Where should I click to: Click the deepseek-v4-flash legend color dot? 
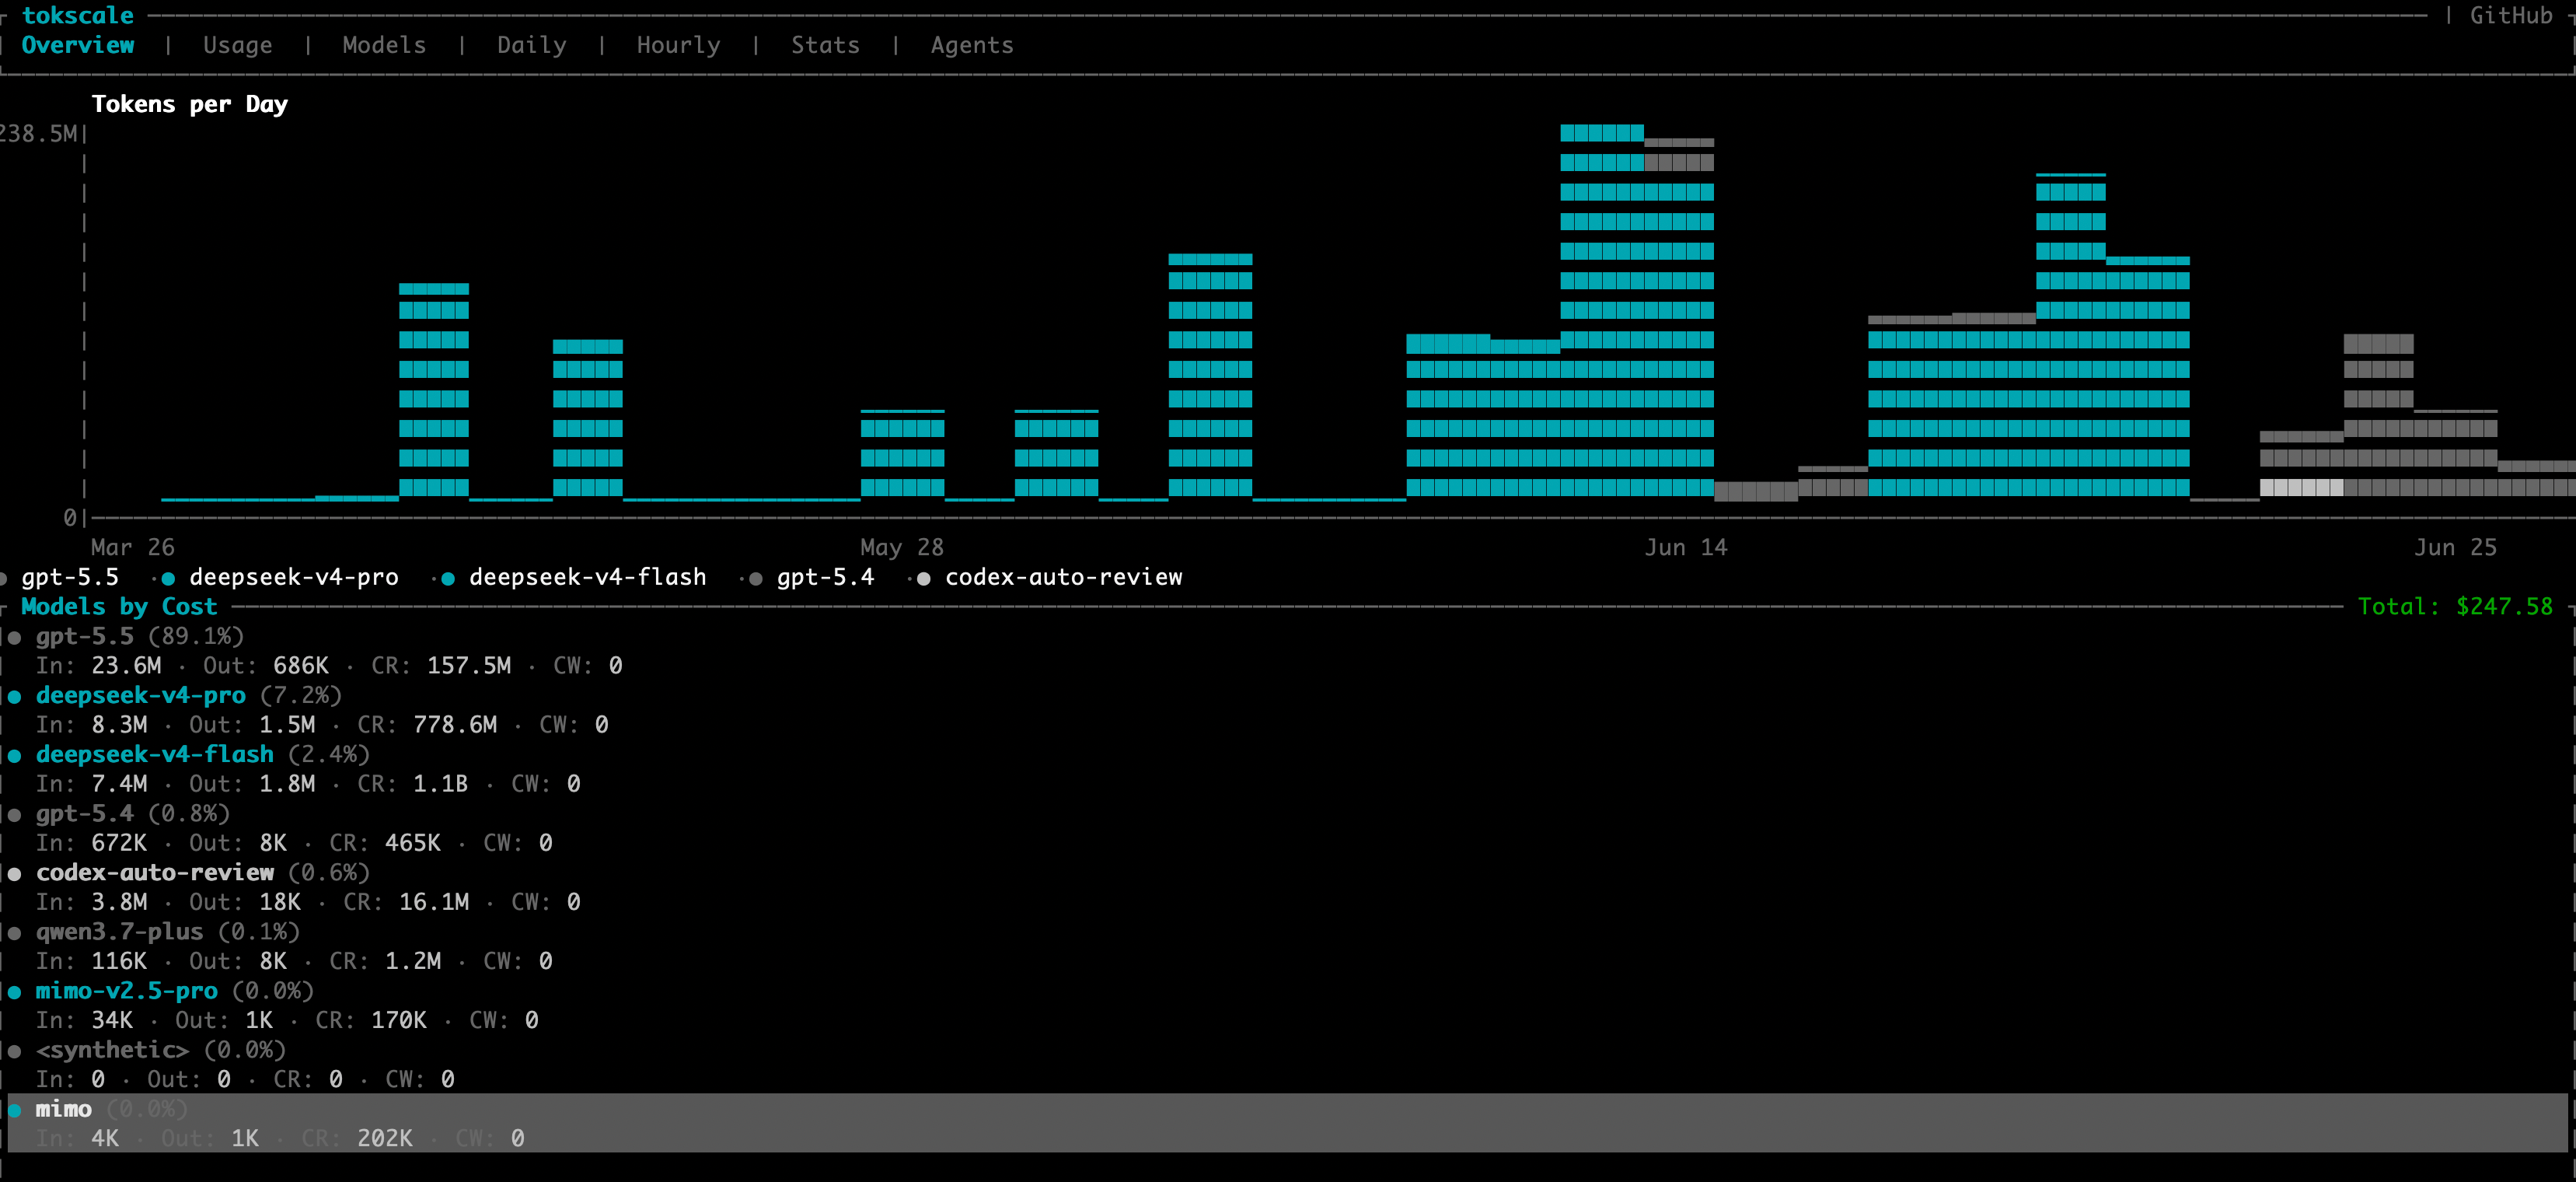tap(448, 578)
